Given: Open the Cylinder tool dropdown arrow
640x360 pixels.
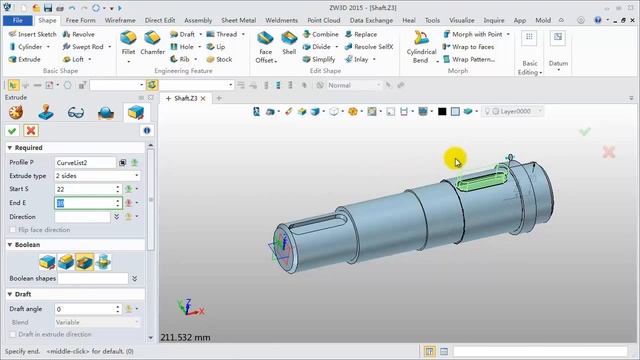Looking at the screenshot, I should click(48, 47).
